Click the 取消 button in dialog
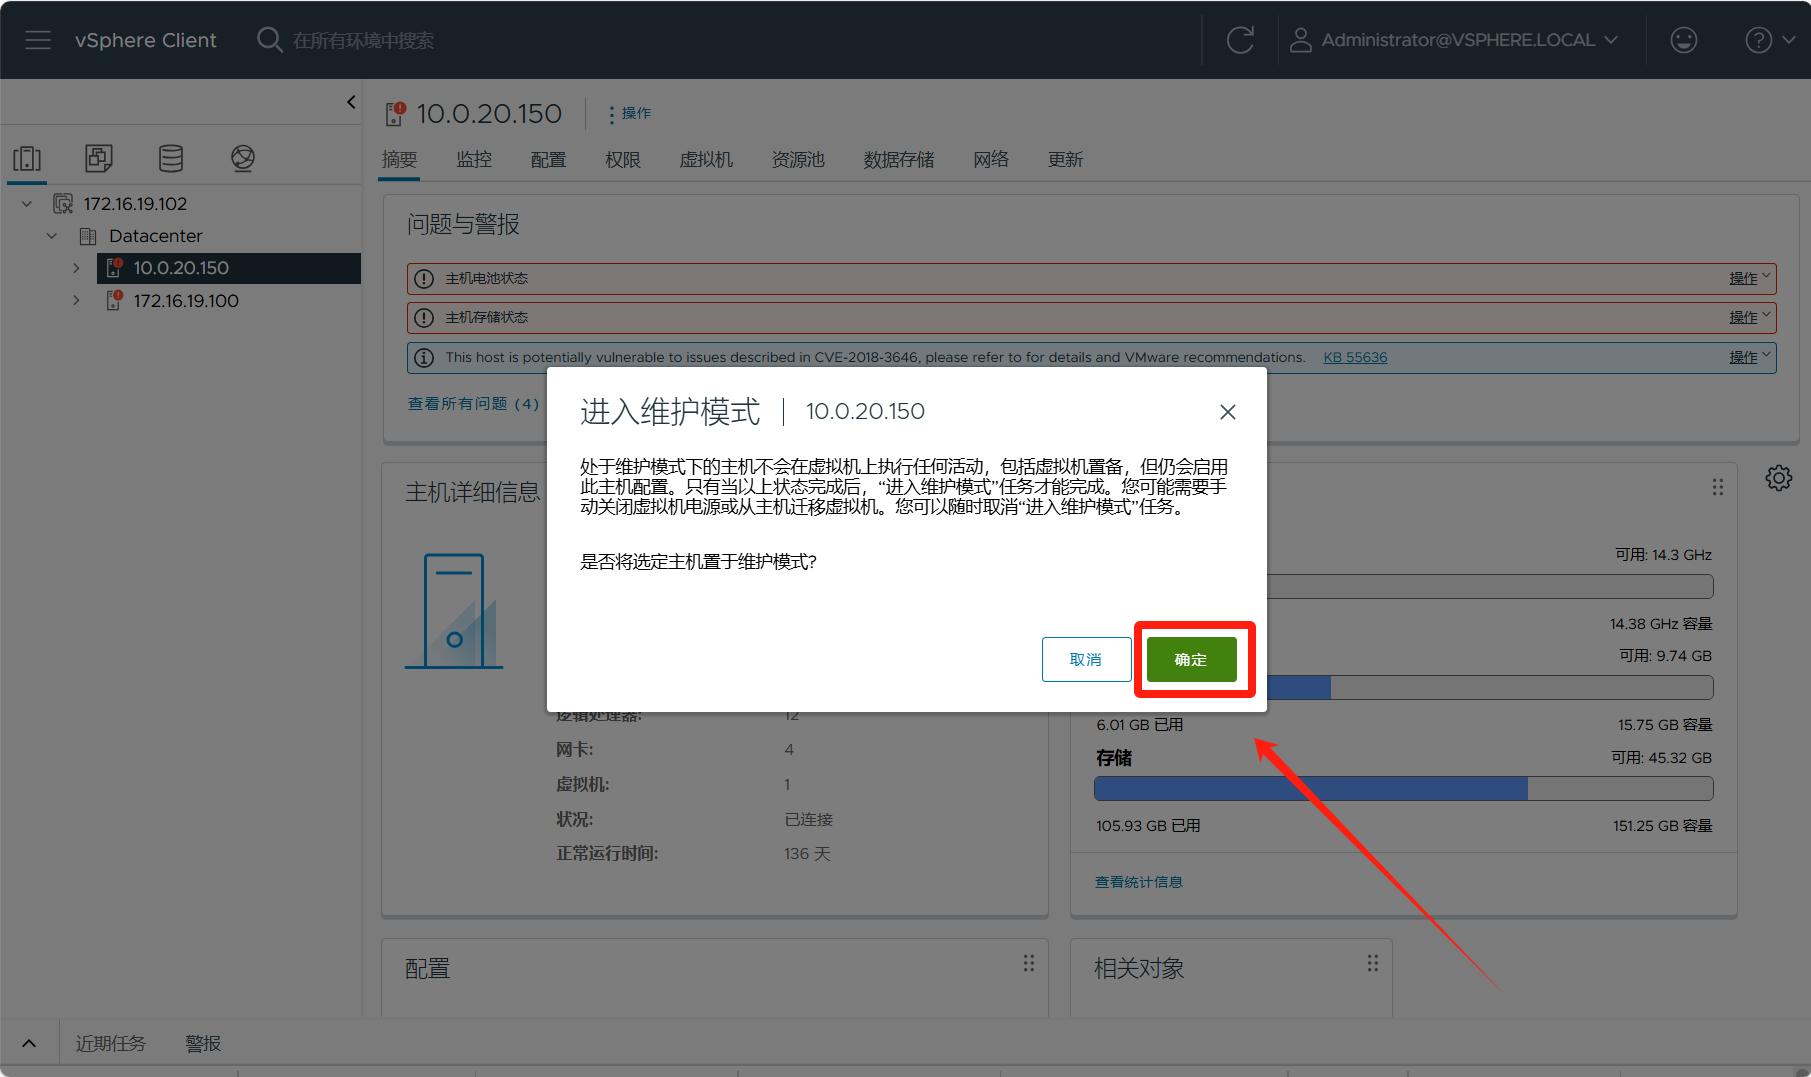Image resolution: width=1811 pixels, height=1077 pixels. tap(1086, 660)
